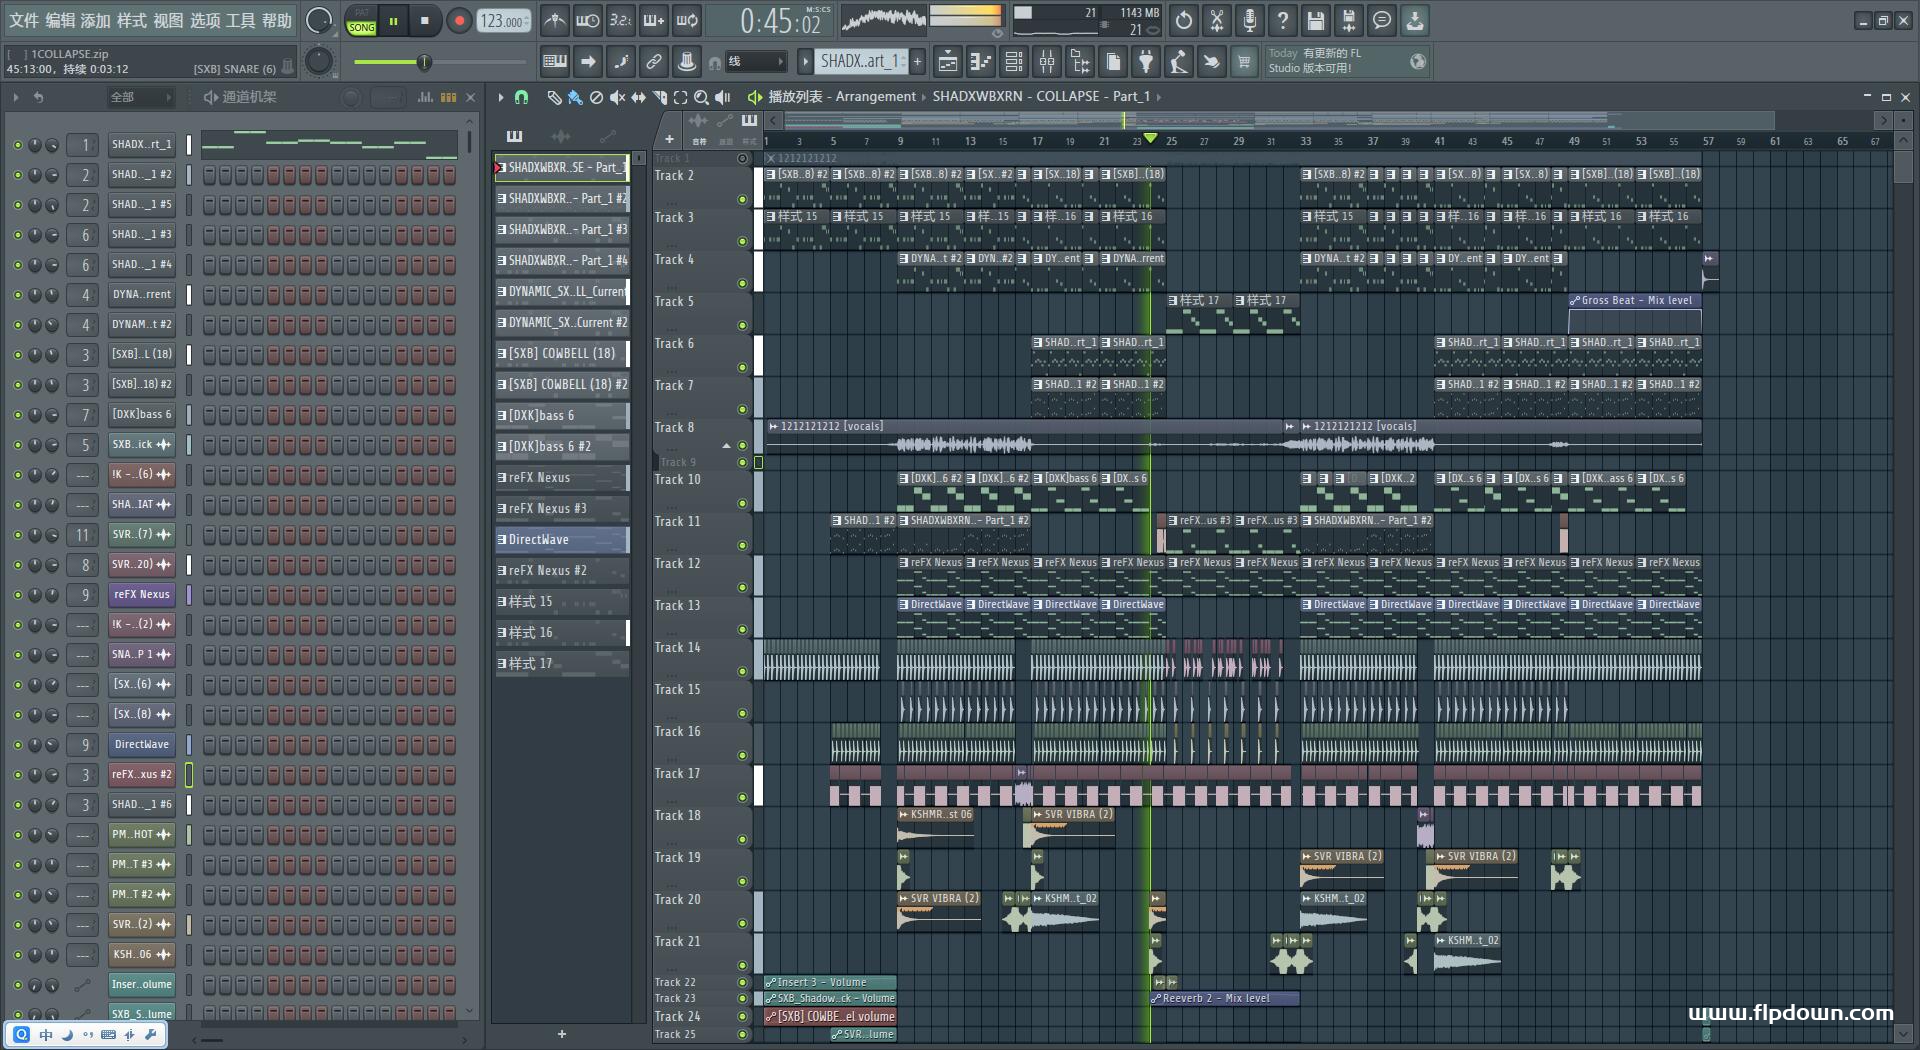Expand Track 8 group arrow

click(727, 445)
